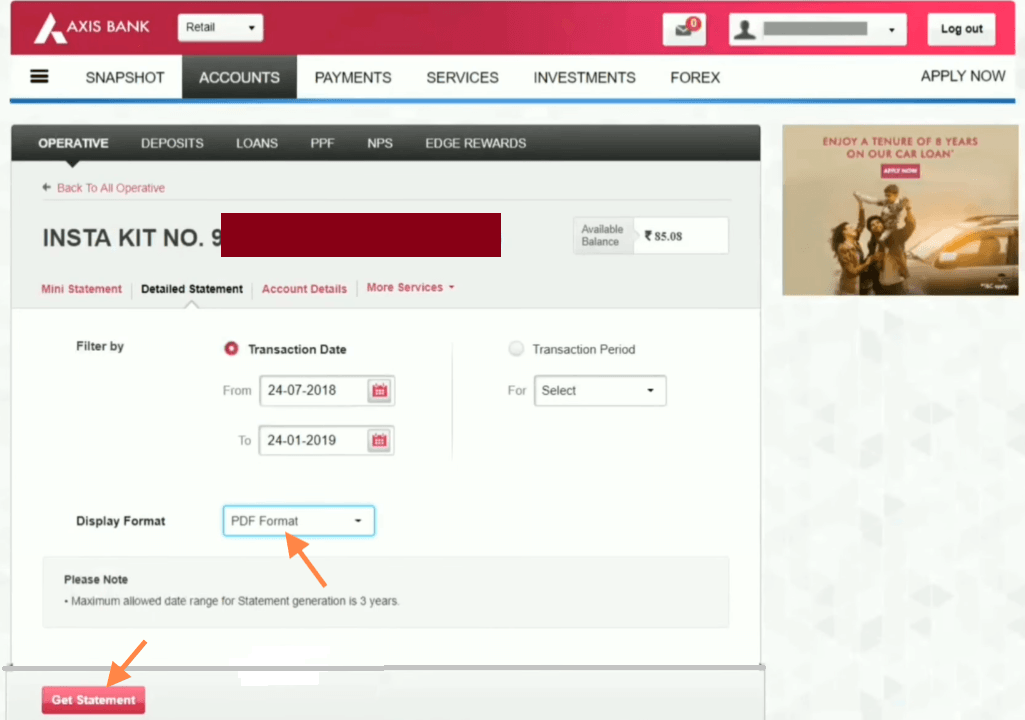Open the hamburger menu icon
Image resolution: width=1025 pixels, height=720 pixels.
39,77
